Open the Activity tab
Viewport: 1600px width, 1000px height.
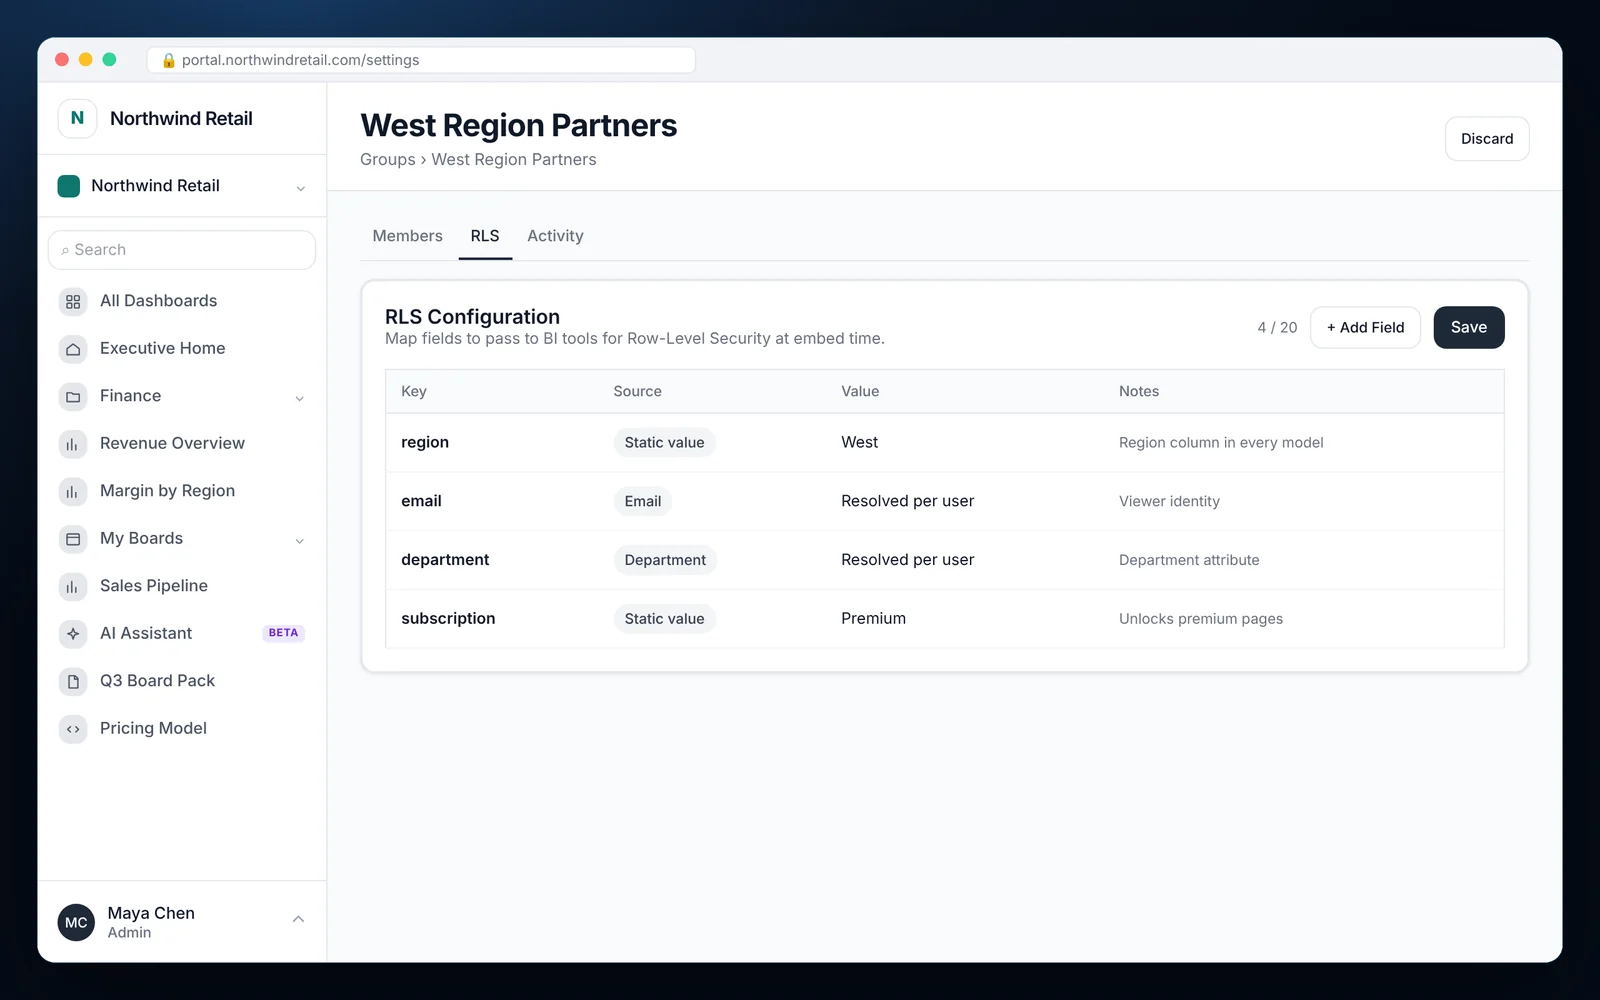pyautogui.click(x=555, y=236)
